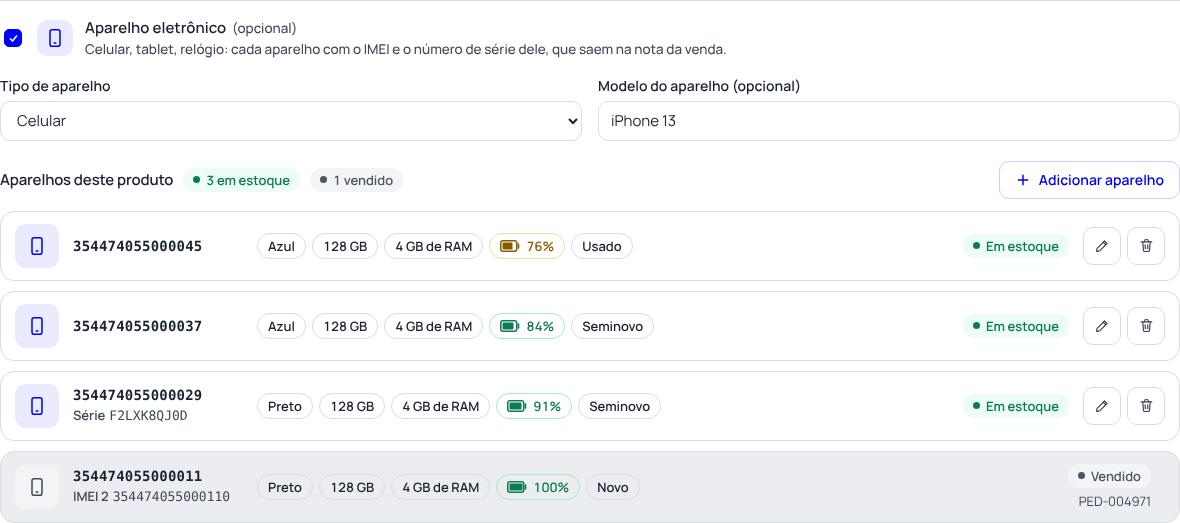Click the 91% battery badge

click(534, 406)
